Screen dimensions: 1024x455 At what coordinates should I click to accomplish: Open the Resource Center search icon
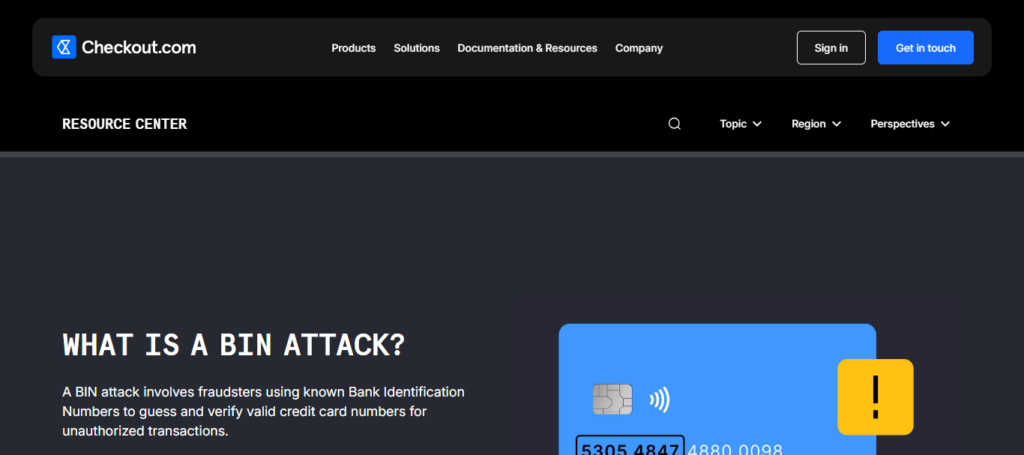[x=675, y=123]
